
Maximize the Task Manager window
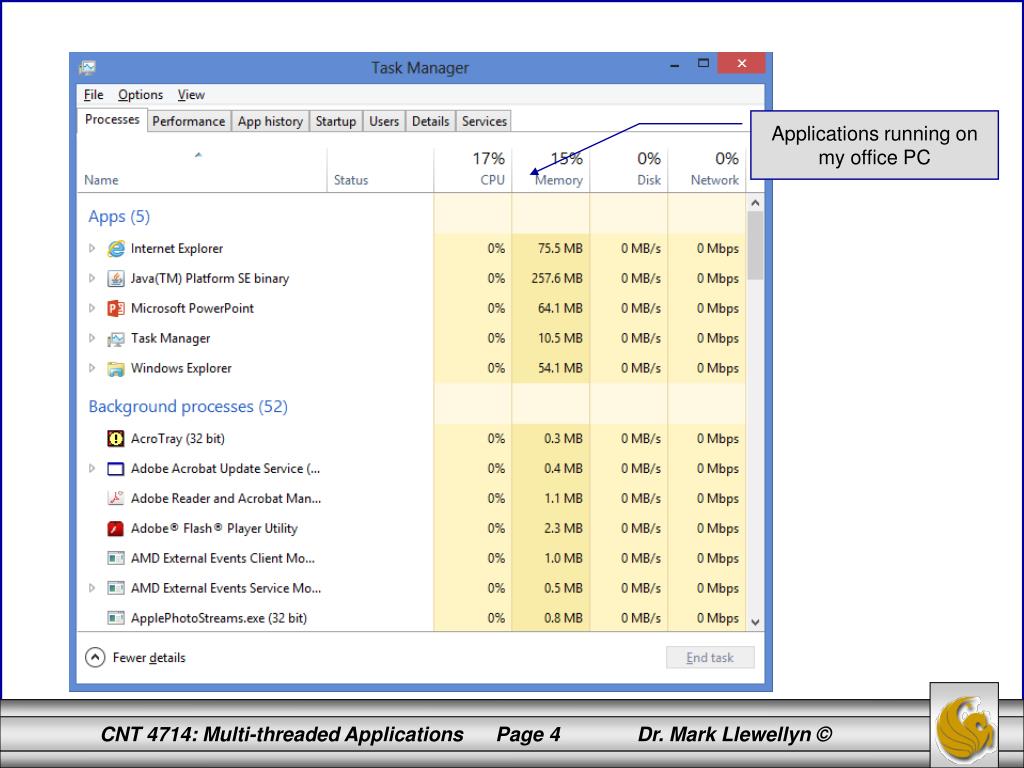703,63
